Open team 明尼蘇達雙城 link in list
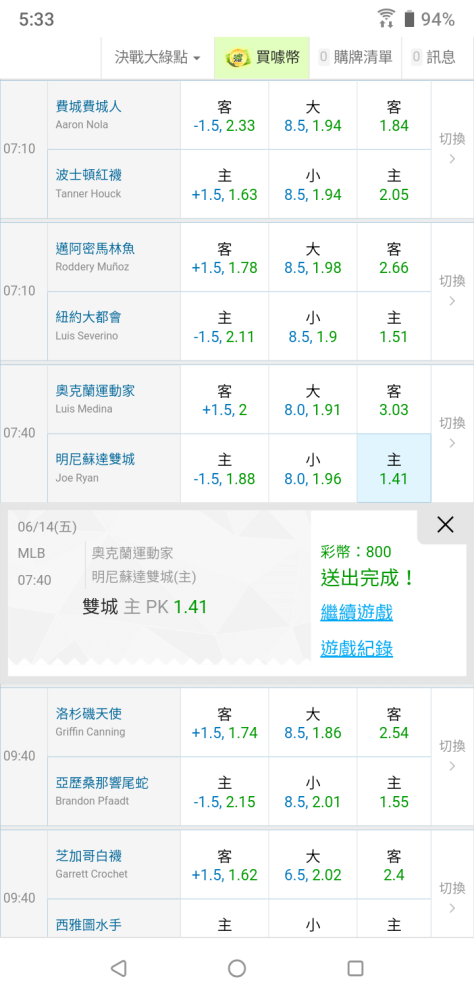 95,459
